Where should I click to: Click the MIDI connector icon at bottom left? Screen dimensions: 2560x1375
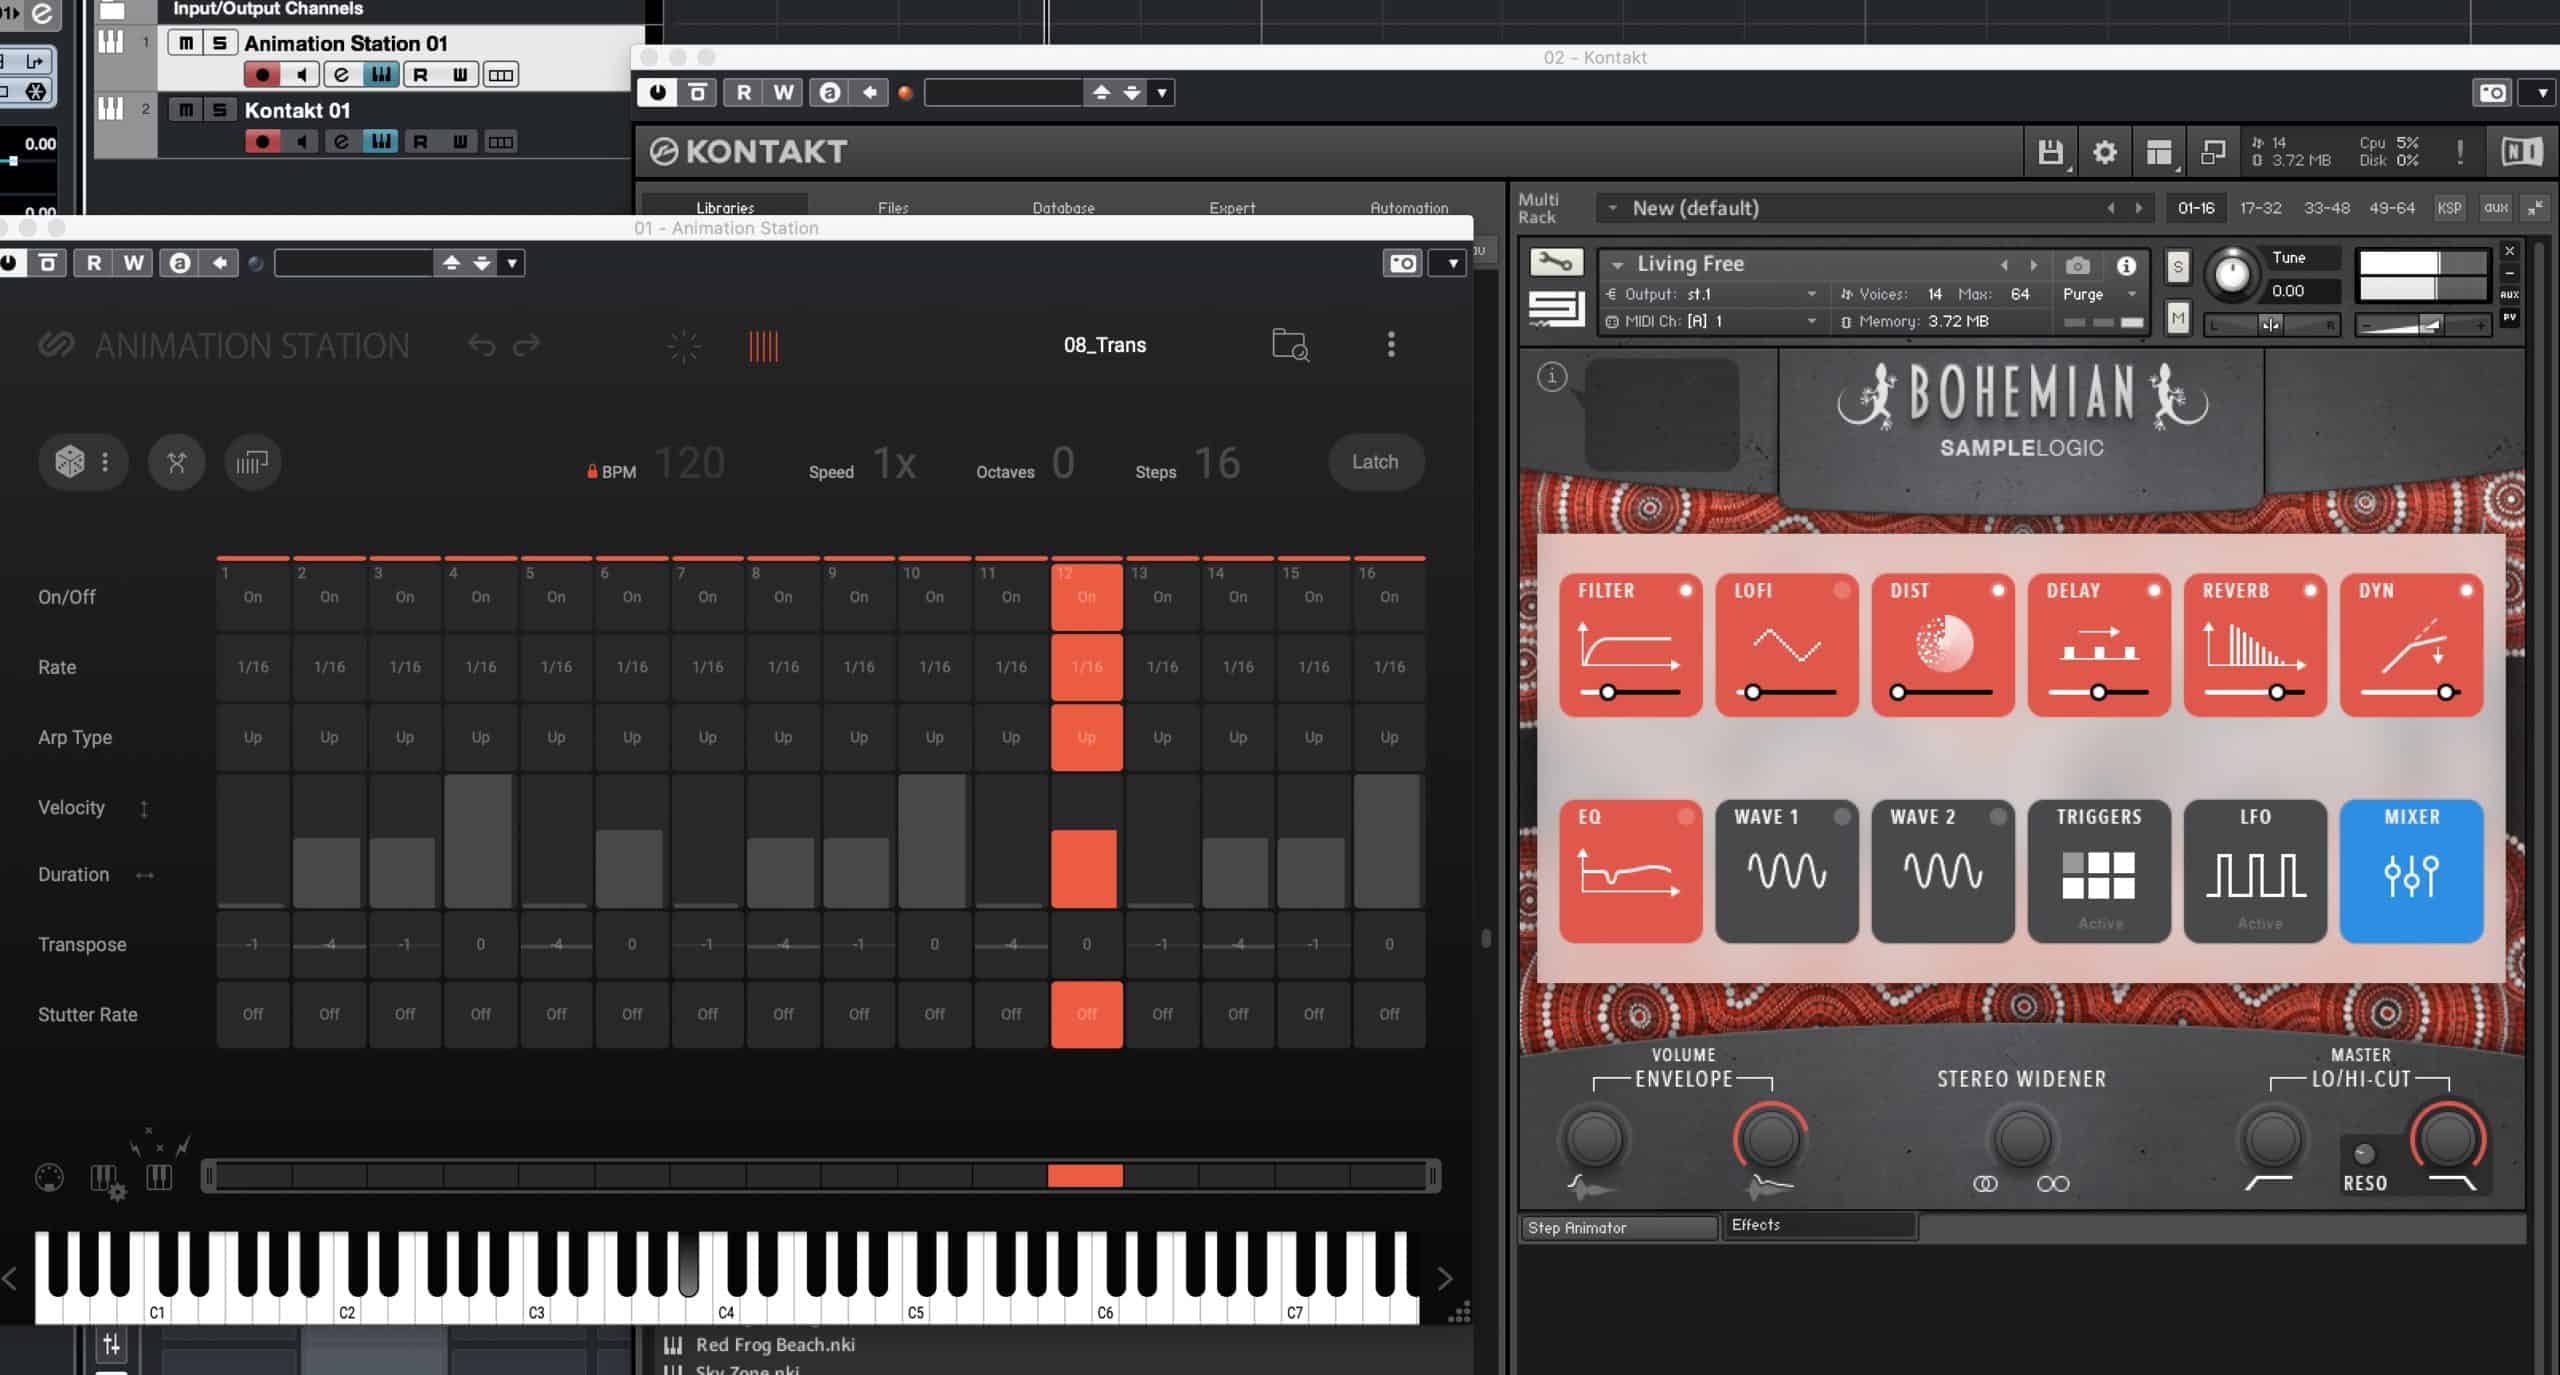49,1178
